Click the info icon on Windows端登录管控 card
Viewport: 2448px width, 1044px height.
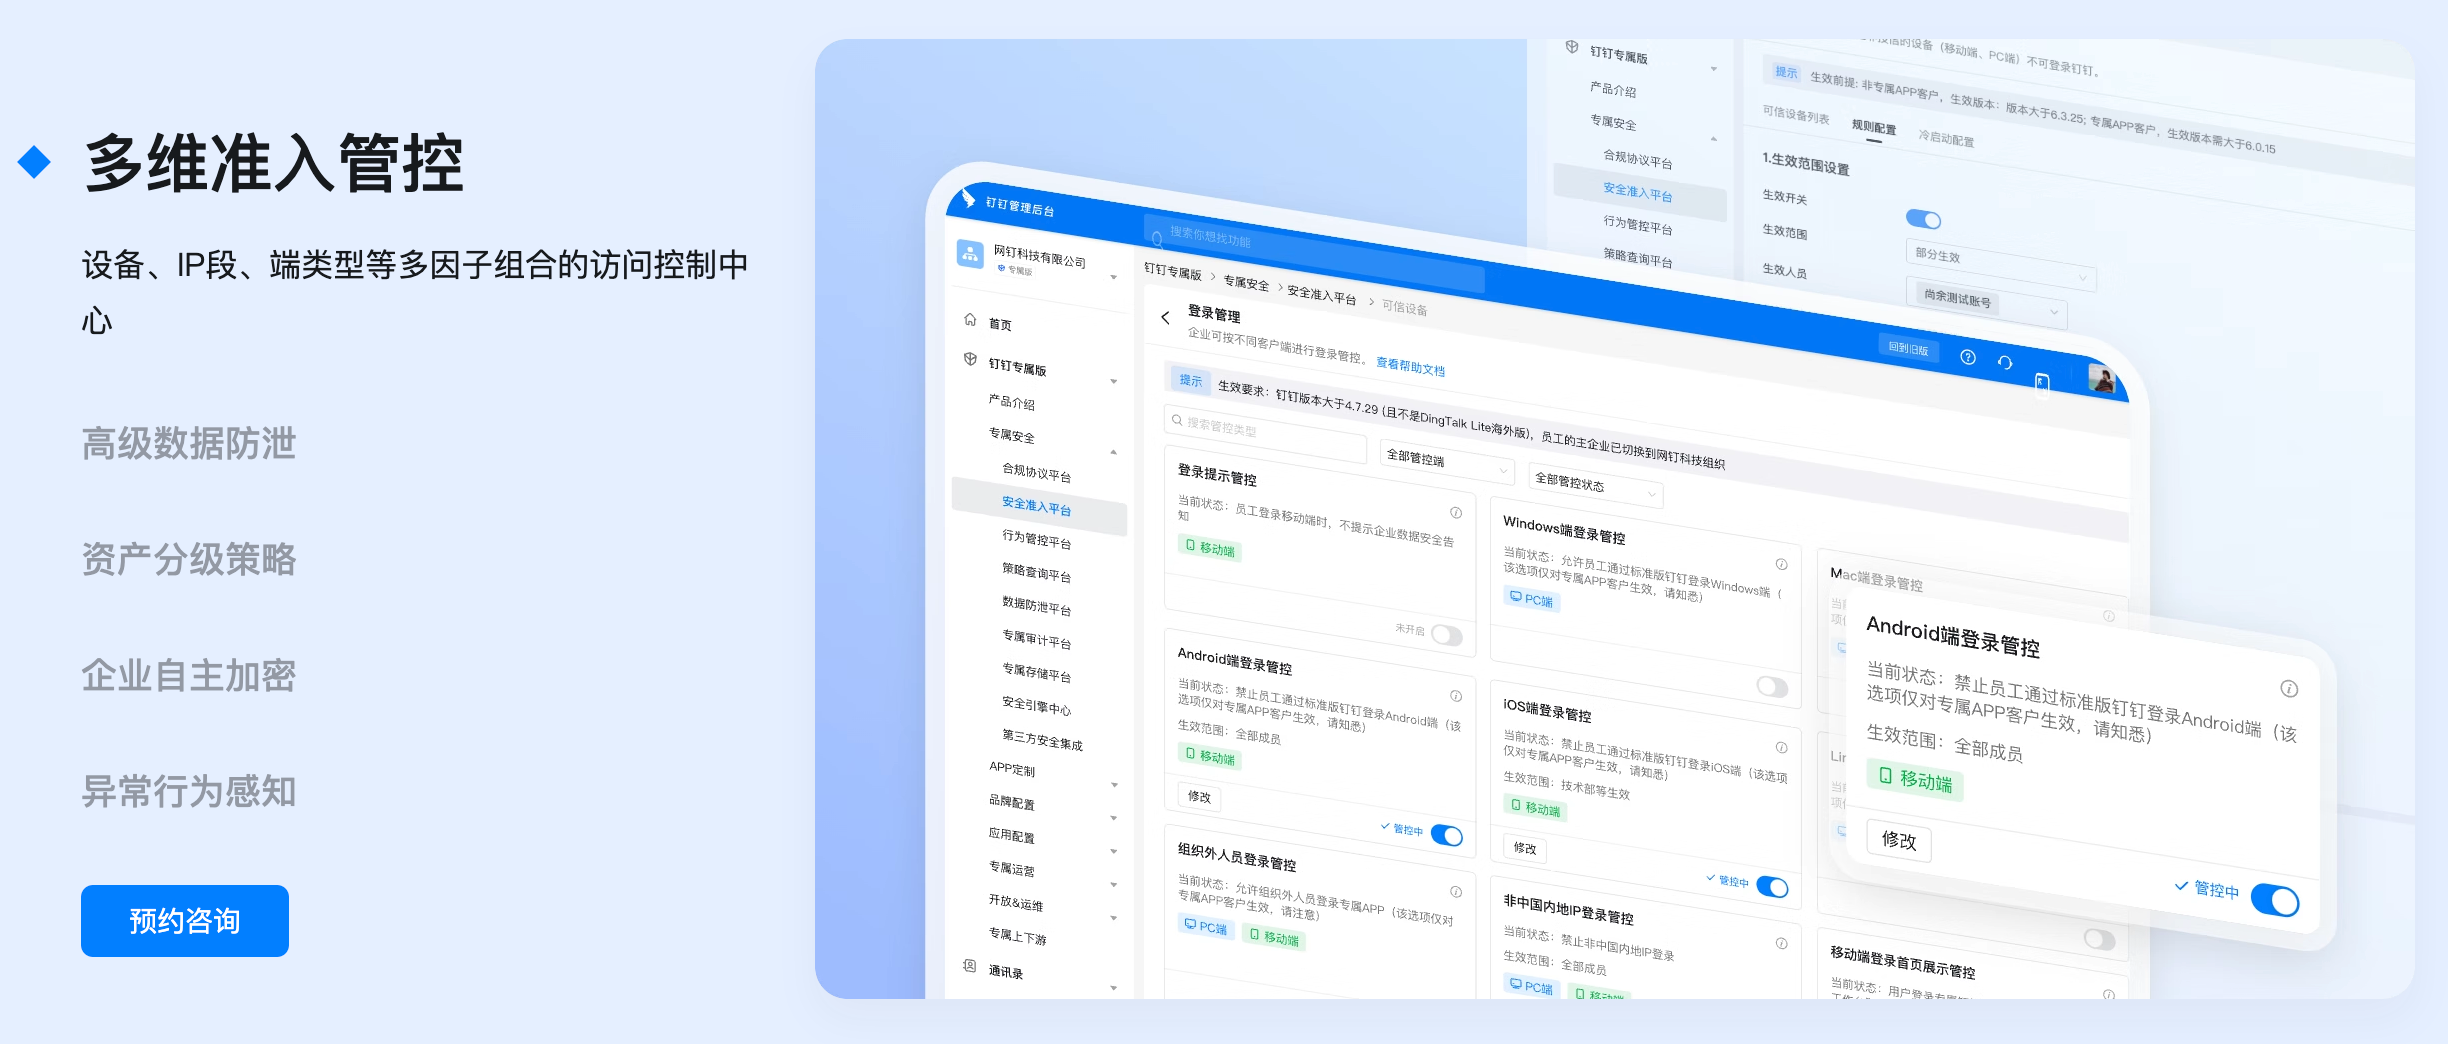pyautogui.click(x=1781, y=564)
